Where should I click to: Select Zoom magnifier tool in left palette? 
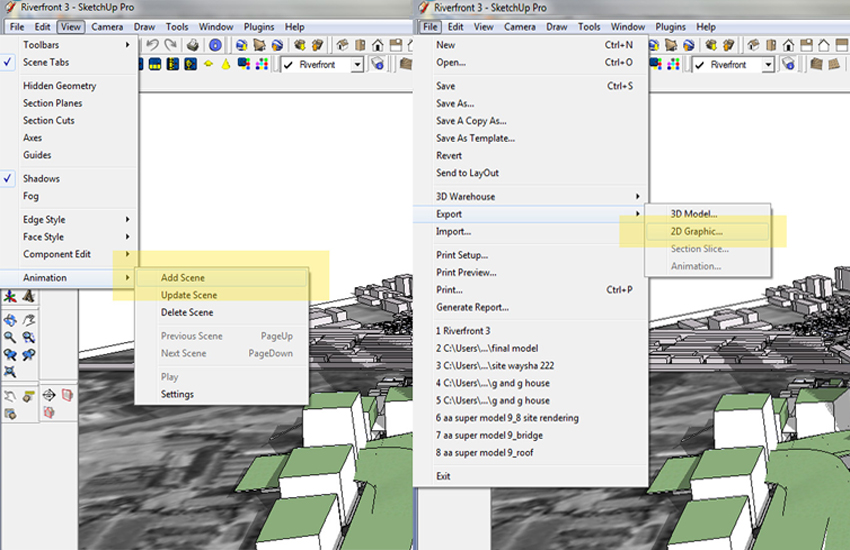click(x=10, y=337)
